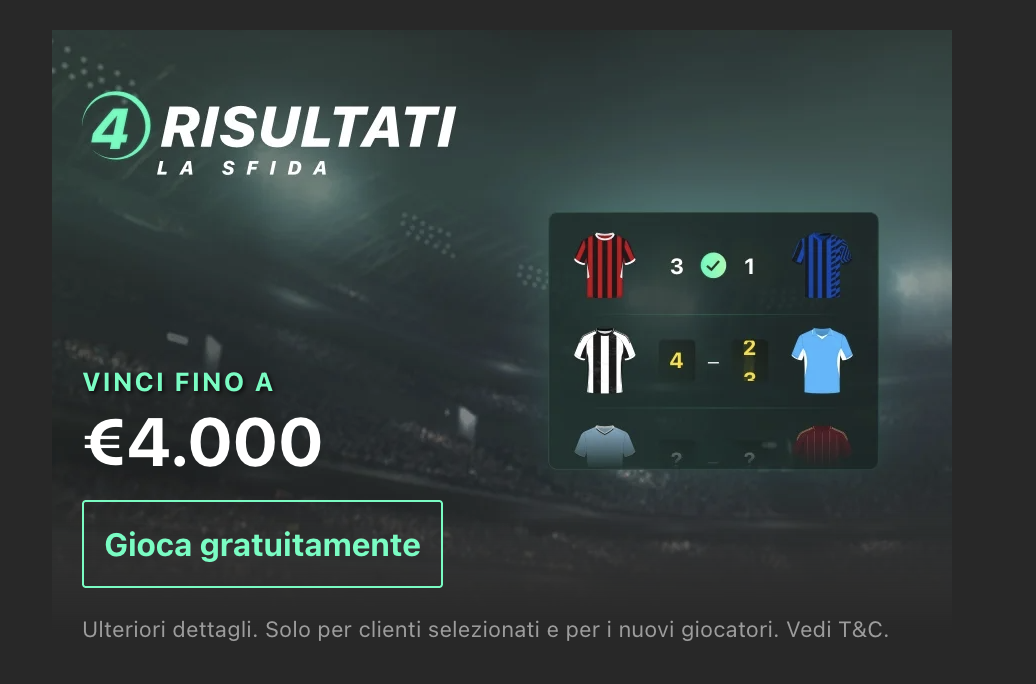
Task: Select the black and white striped jersey
Action: [x=605, y=361]
